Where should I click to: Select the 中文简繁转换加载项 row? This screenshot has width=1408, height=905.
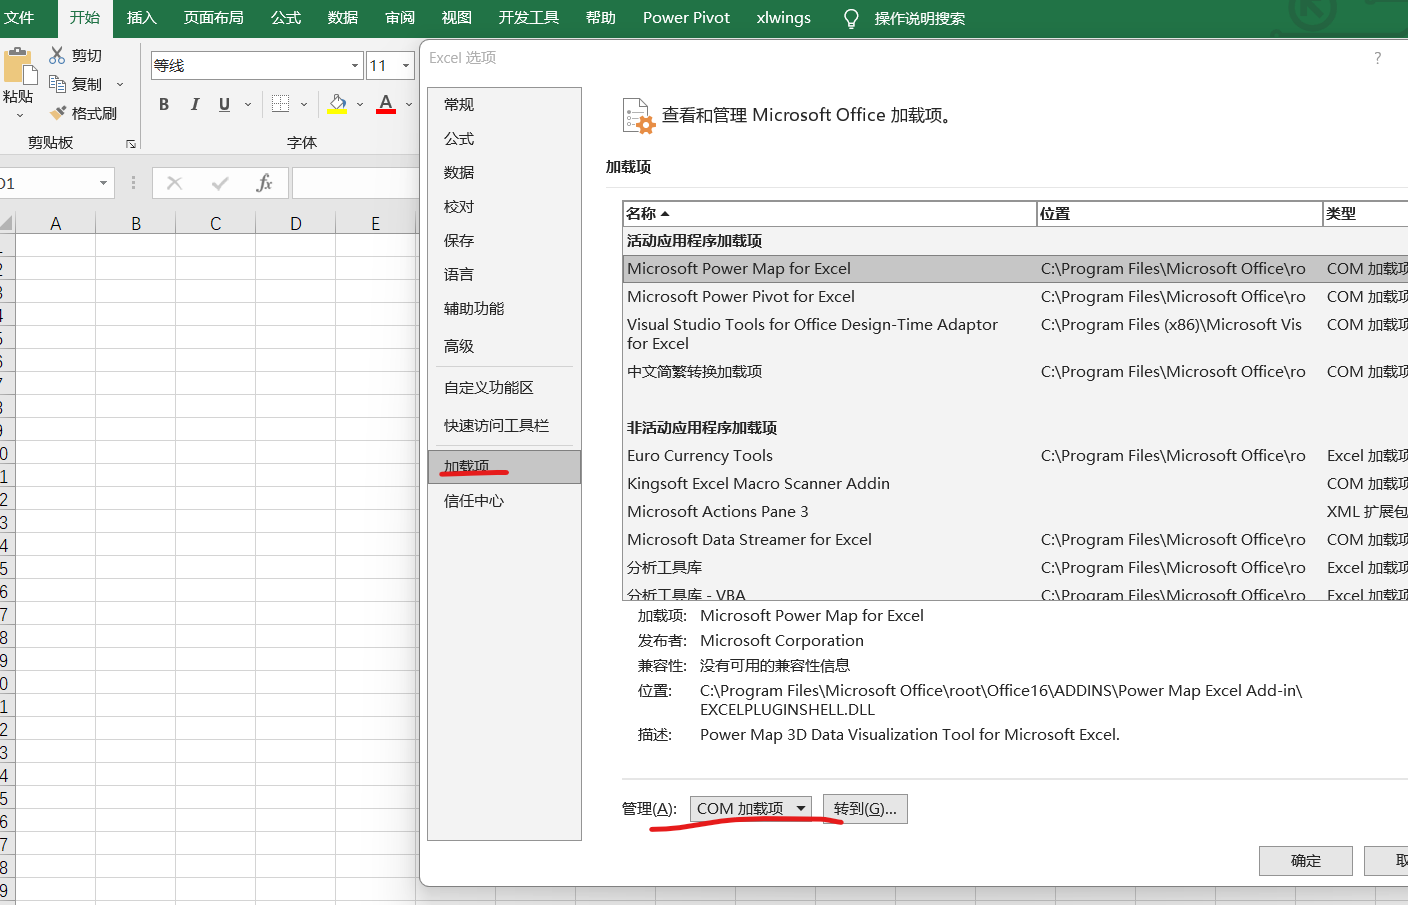pyautogui.click(x=1015, y=372)
